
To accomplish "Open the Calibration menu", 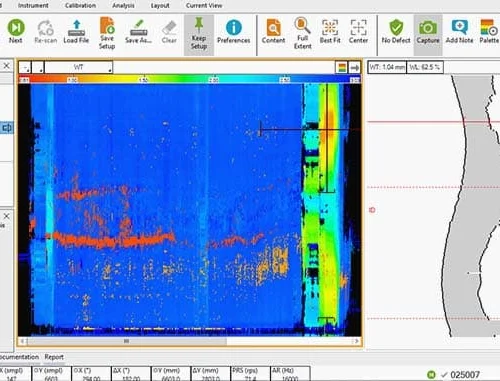I will click(80, 6).
